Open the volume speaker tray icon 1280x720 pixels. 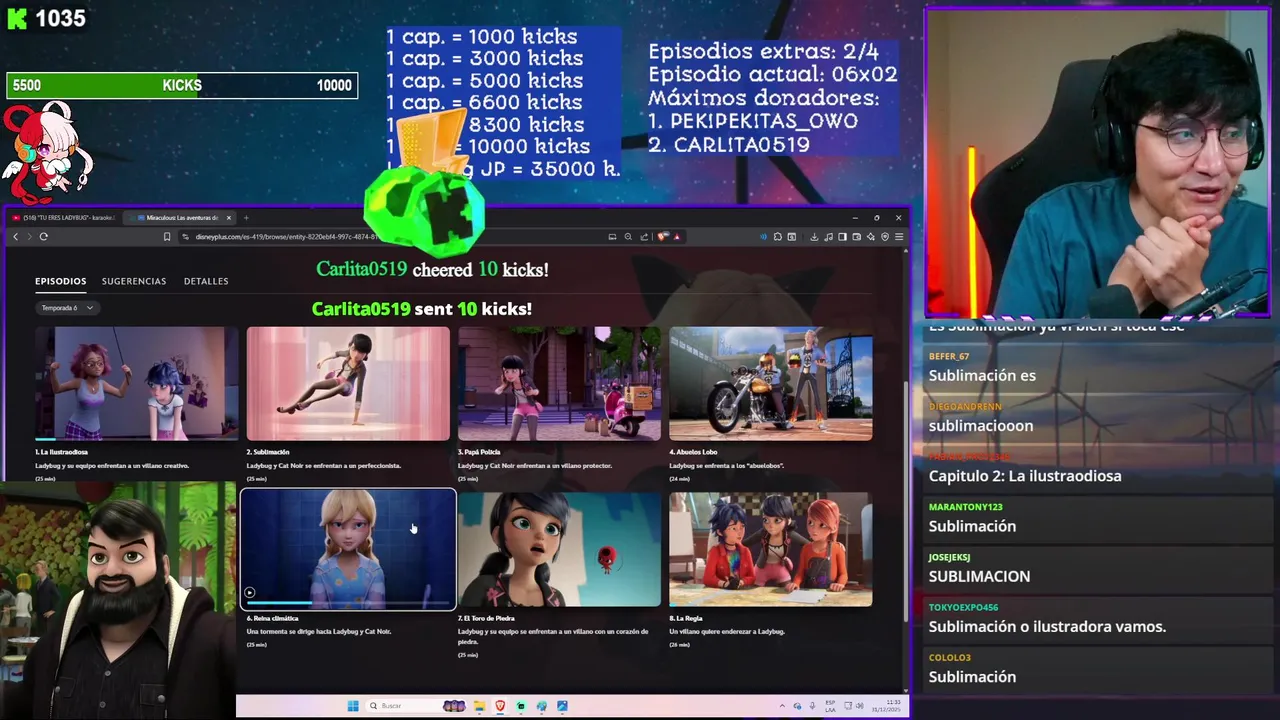(860, 706)
